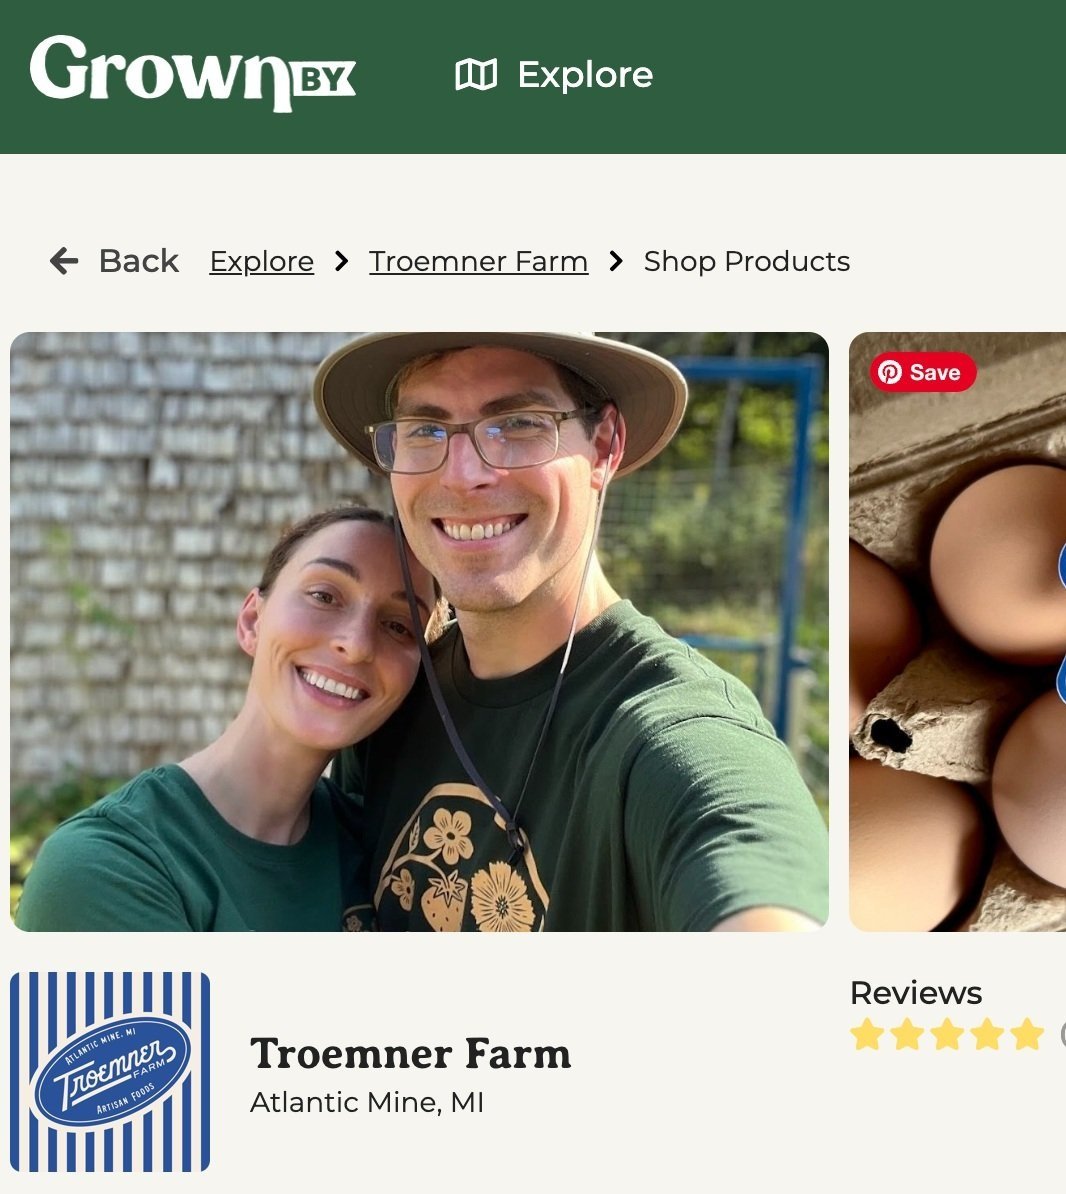Open the Troemner Farm breadcrumb link

click(x=479, y=262)
